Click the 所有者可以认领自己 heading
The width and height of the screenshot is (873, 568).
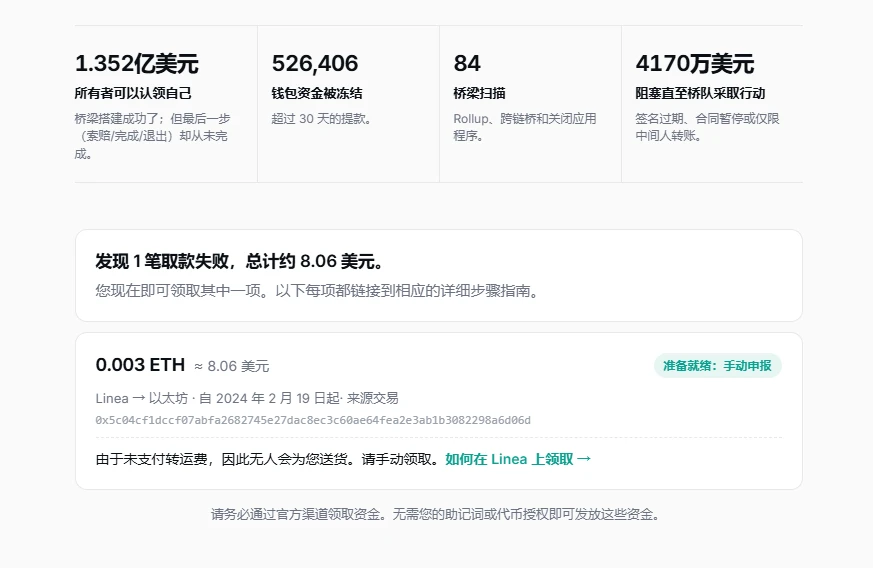pos(133,93)
